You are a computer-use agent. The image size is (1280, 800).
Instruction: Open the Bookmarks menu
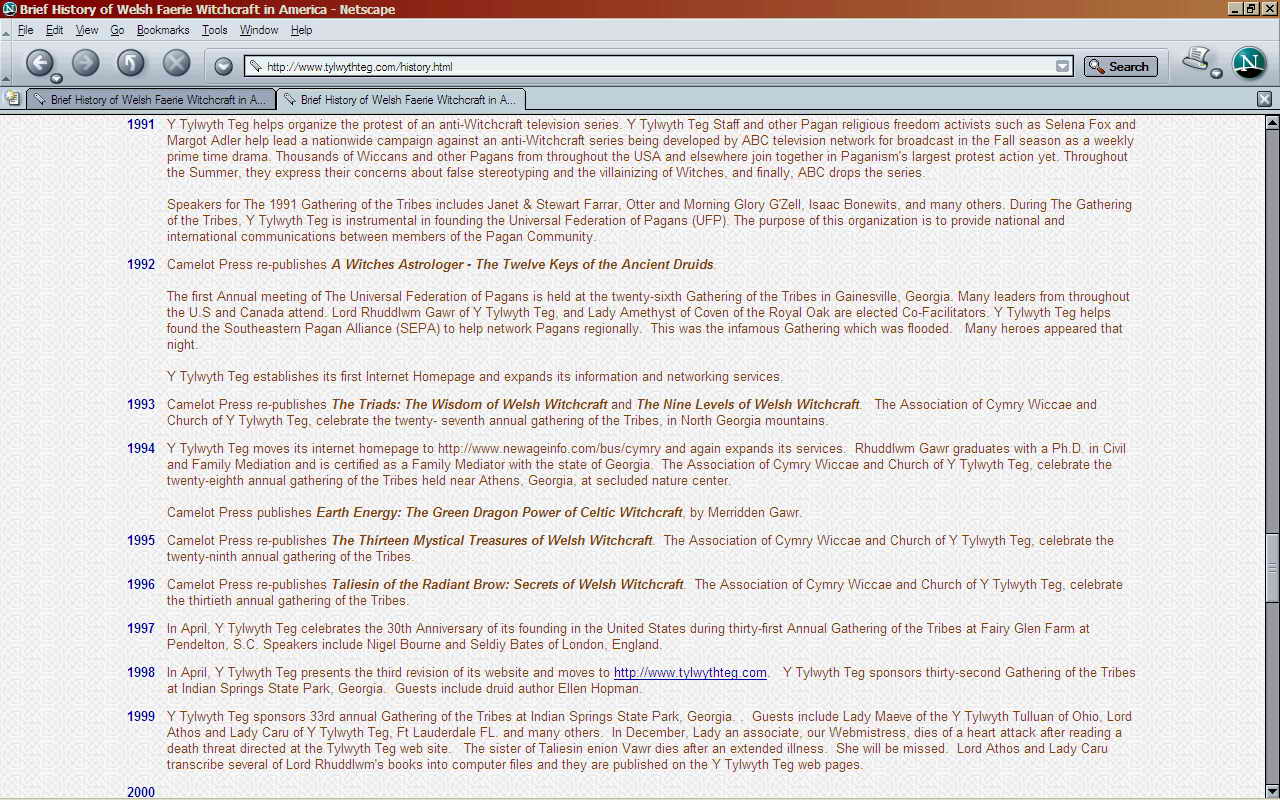pos(163,30)
